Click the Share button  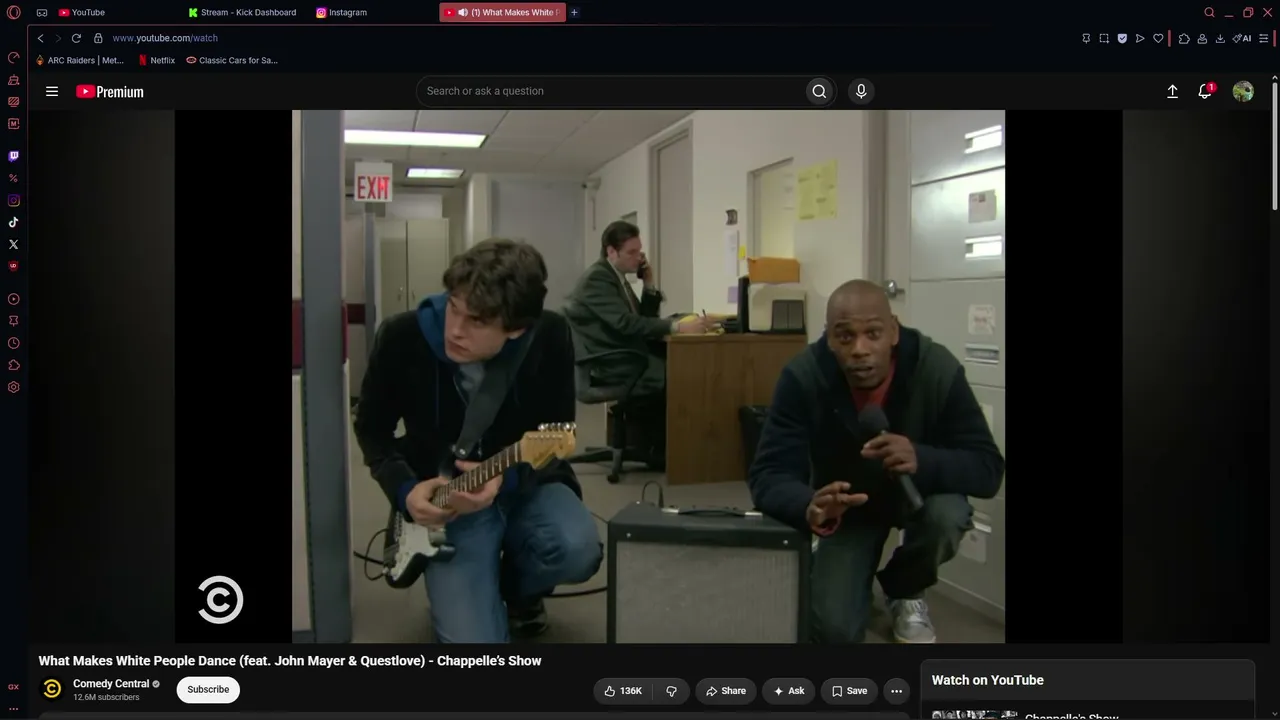coord(726,691)
